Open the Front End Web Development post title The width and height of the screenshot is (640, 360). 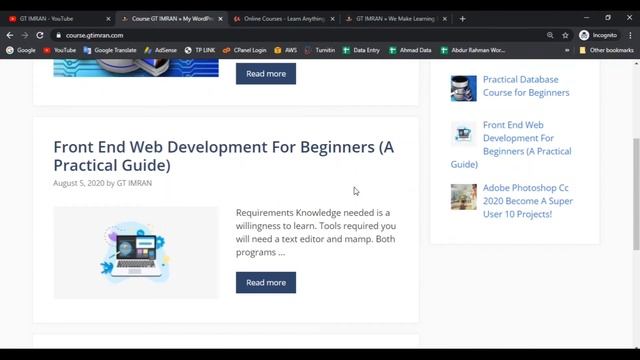(224, 156)
